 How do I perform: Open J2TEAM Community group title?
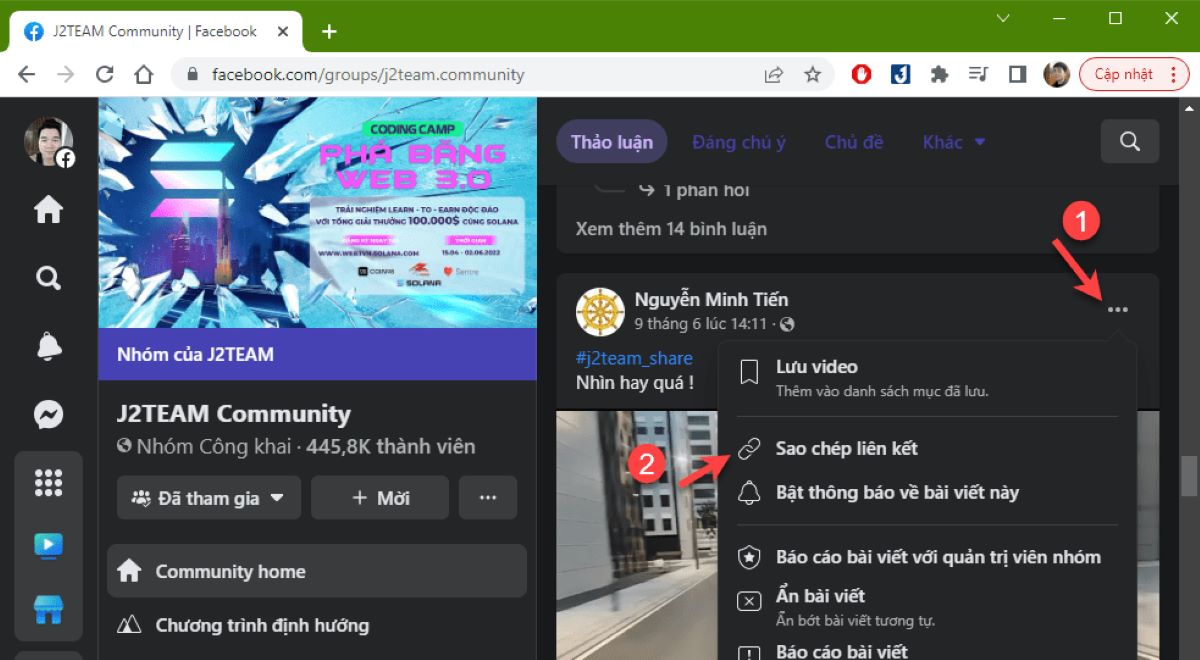point(234,414)
